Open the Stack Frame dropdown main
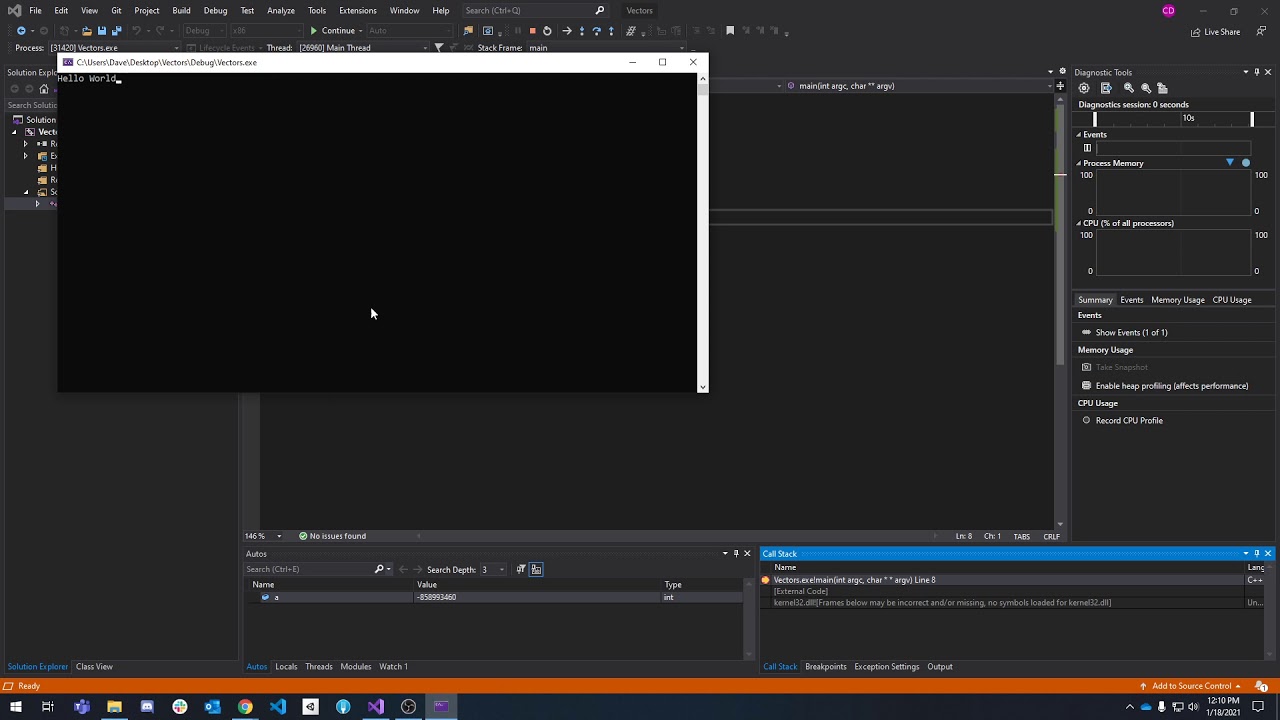This screenshot has width=1280, height=720. click(607, 47)
